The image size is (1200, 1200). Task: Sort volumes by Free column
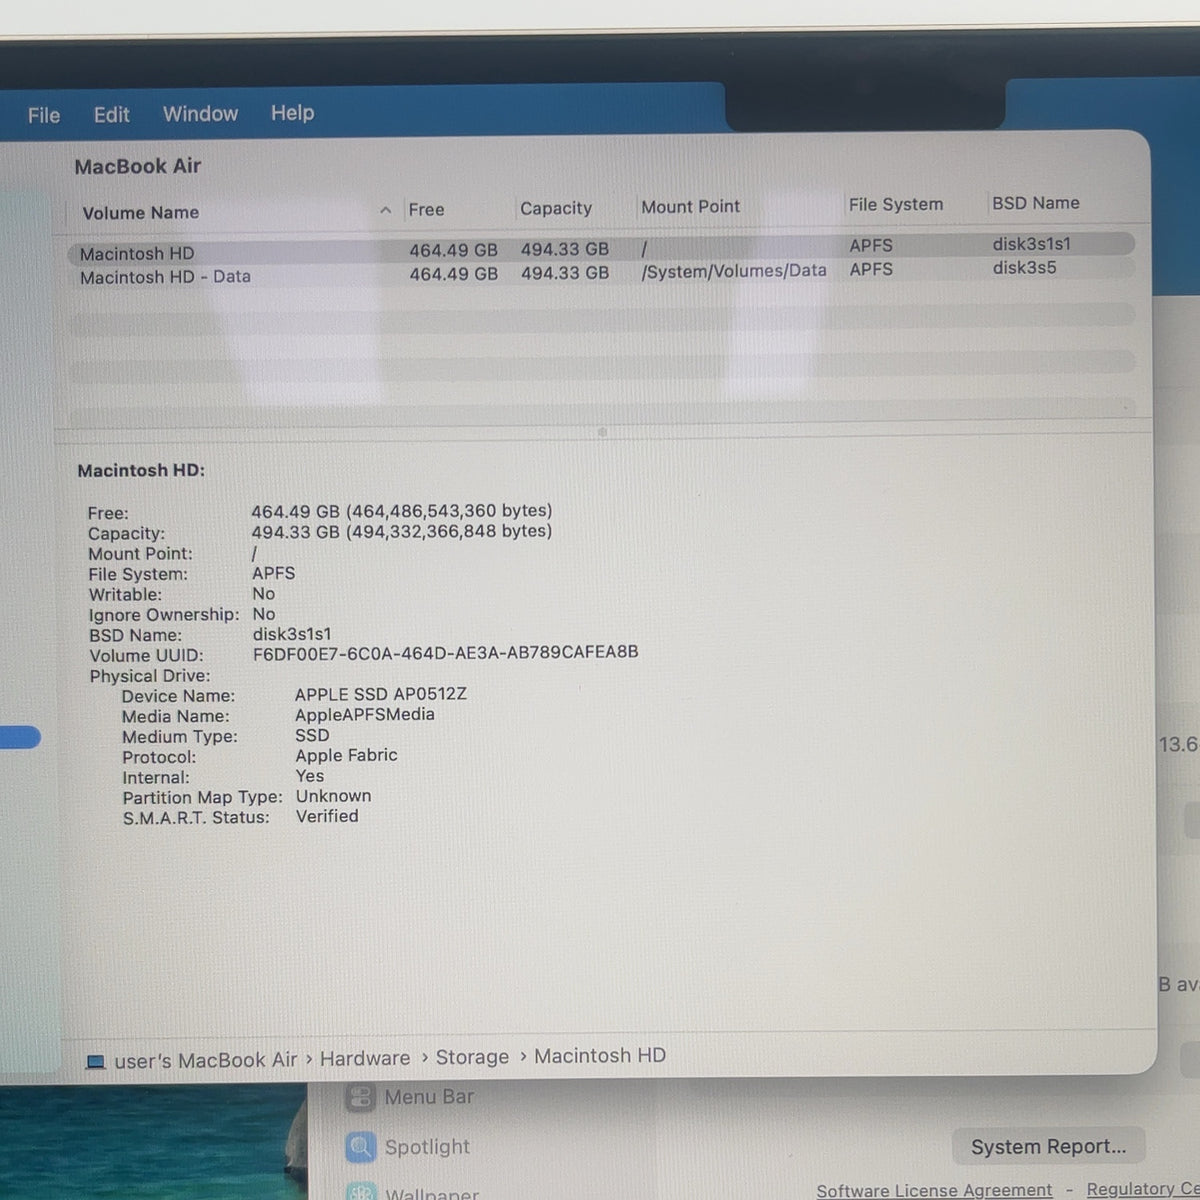(426, 209)
